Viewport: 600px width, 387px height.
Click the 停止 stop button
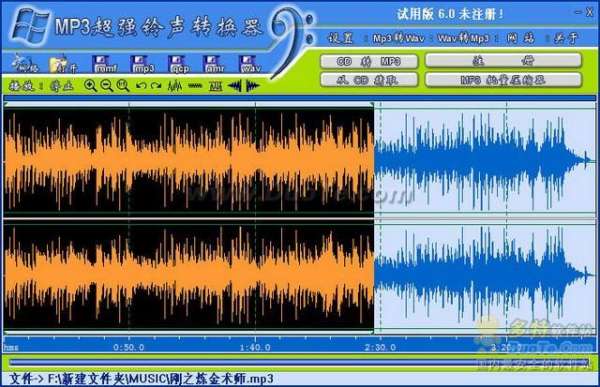62,86
